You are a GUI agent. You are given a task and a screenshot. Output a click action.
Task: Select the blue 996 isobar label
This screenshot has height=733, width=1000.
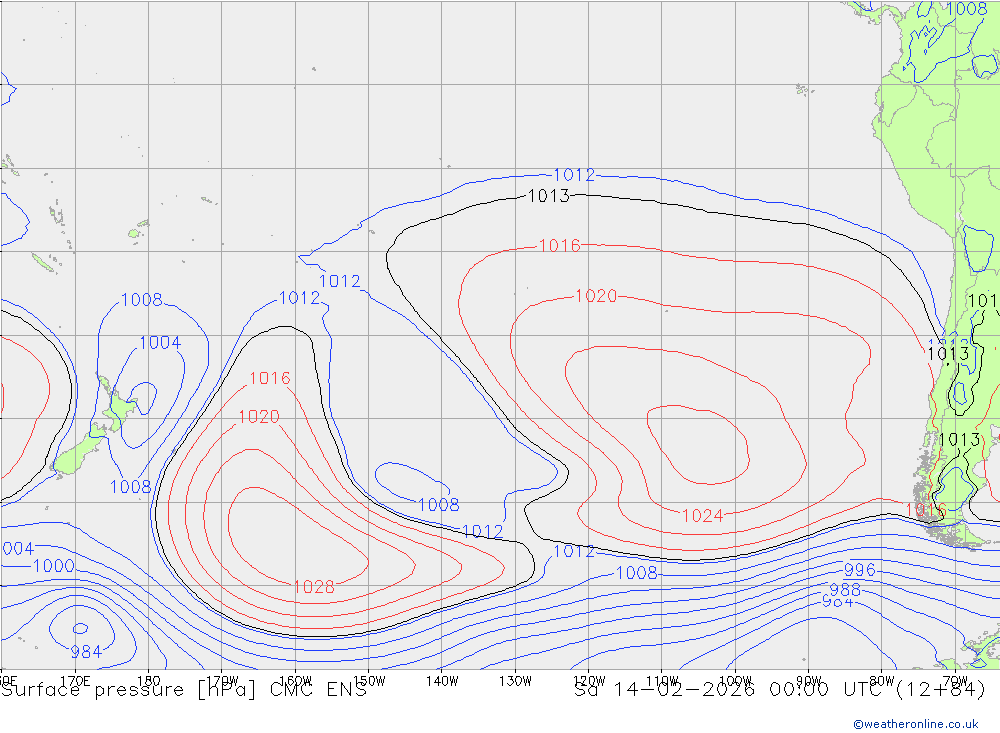click(860, 570)
